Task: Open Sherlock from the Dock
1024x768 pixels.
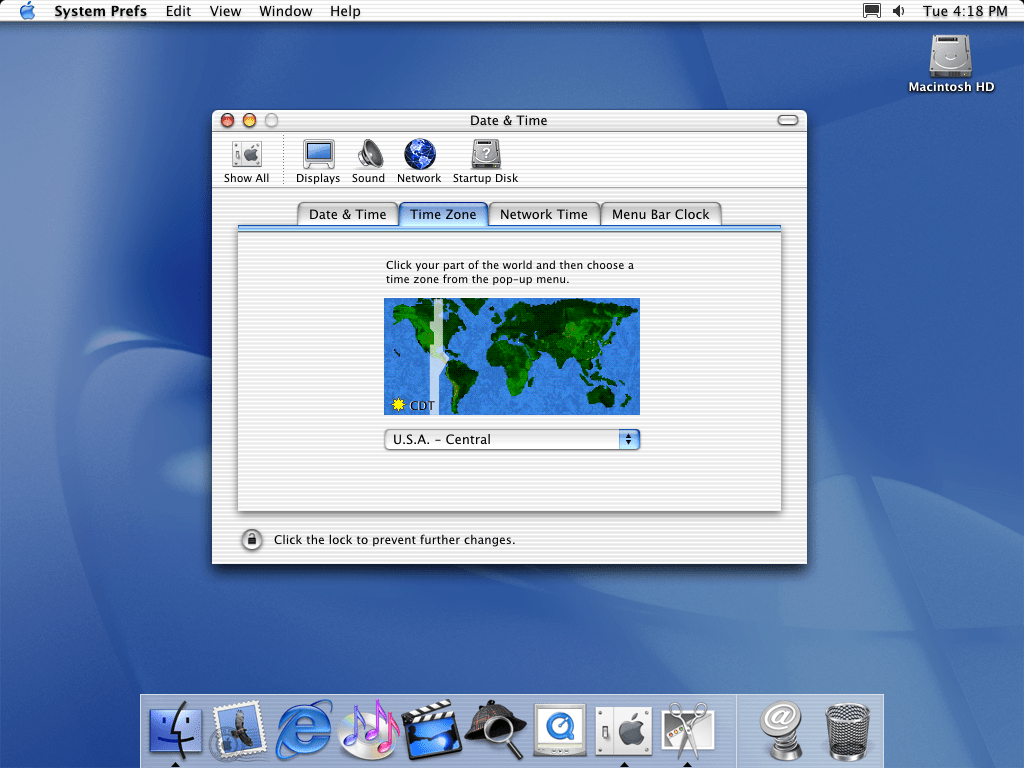Action: tap(495, 729)
